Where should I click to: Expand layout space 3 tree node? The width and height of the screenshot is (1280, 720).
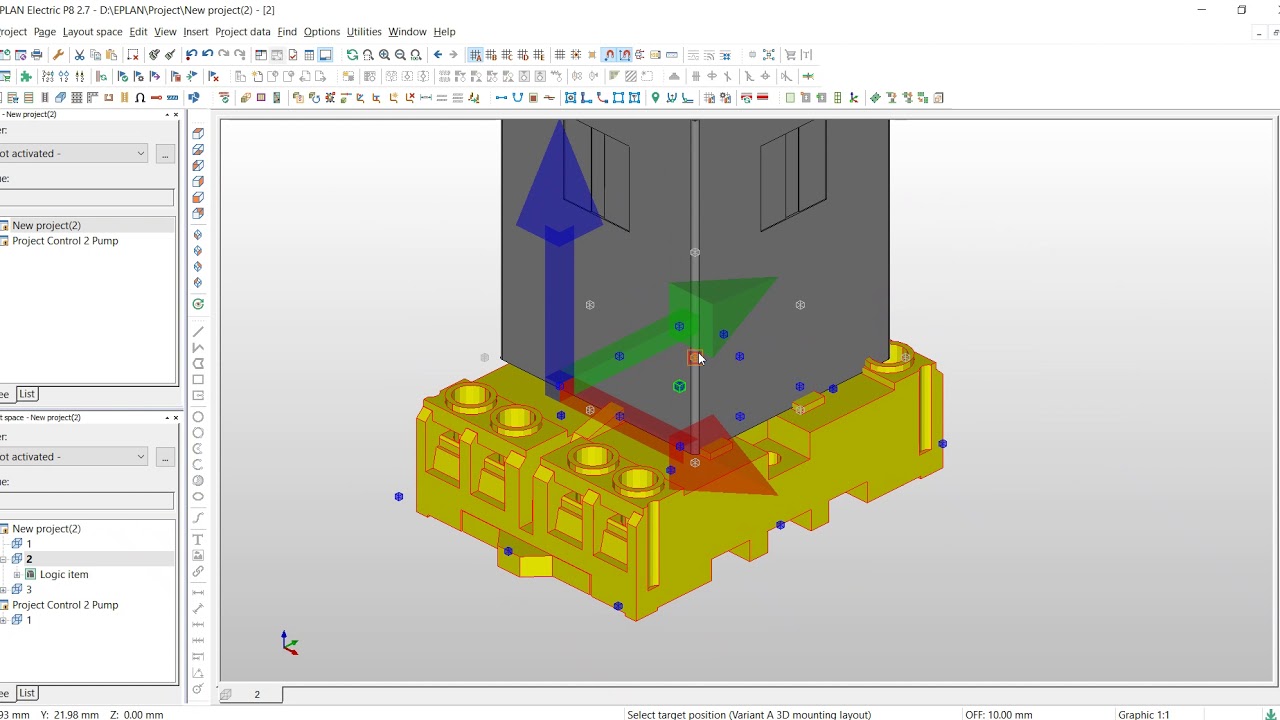click(x=4, y=589)
